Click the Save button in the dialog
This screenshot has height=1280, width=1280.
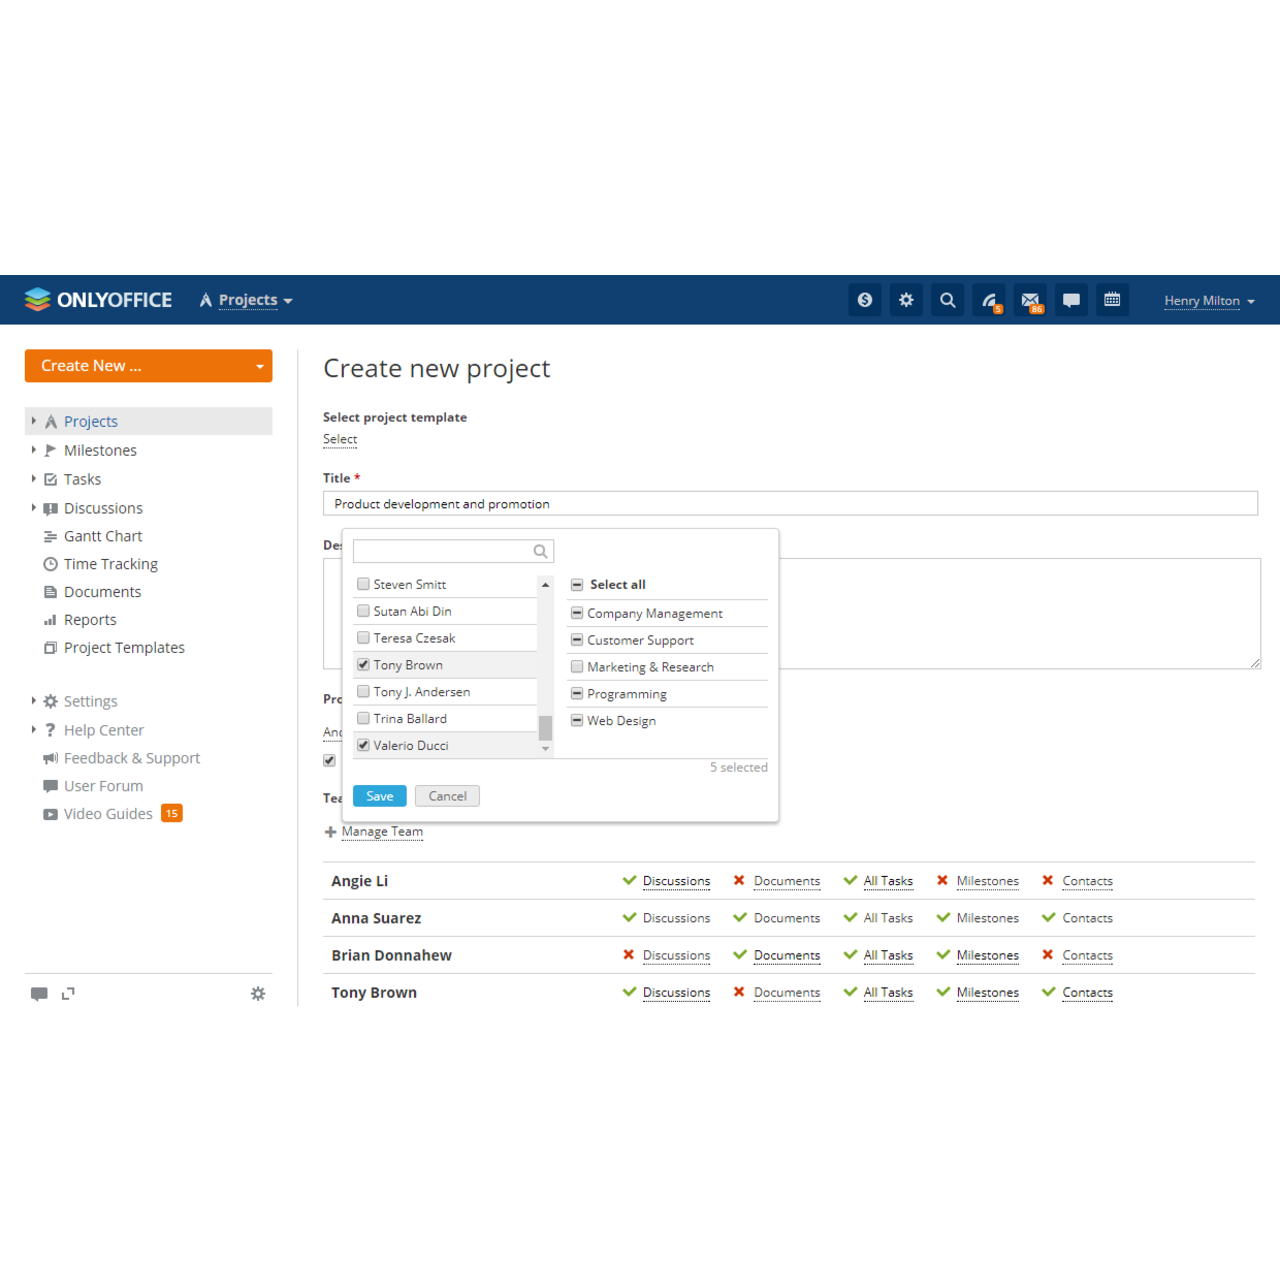(x=379, y=796)
